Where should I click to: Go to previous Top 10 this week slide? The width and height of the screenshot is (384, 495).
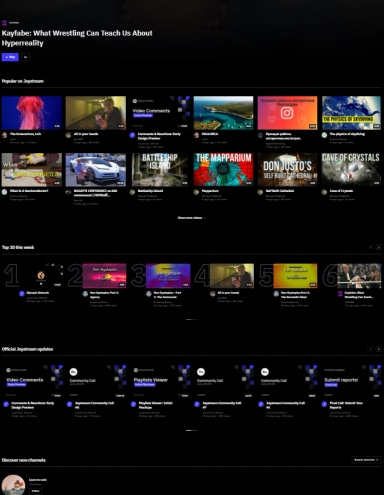pyautogui.click(x=370, y=247)
